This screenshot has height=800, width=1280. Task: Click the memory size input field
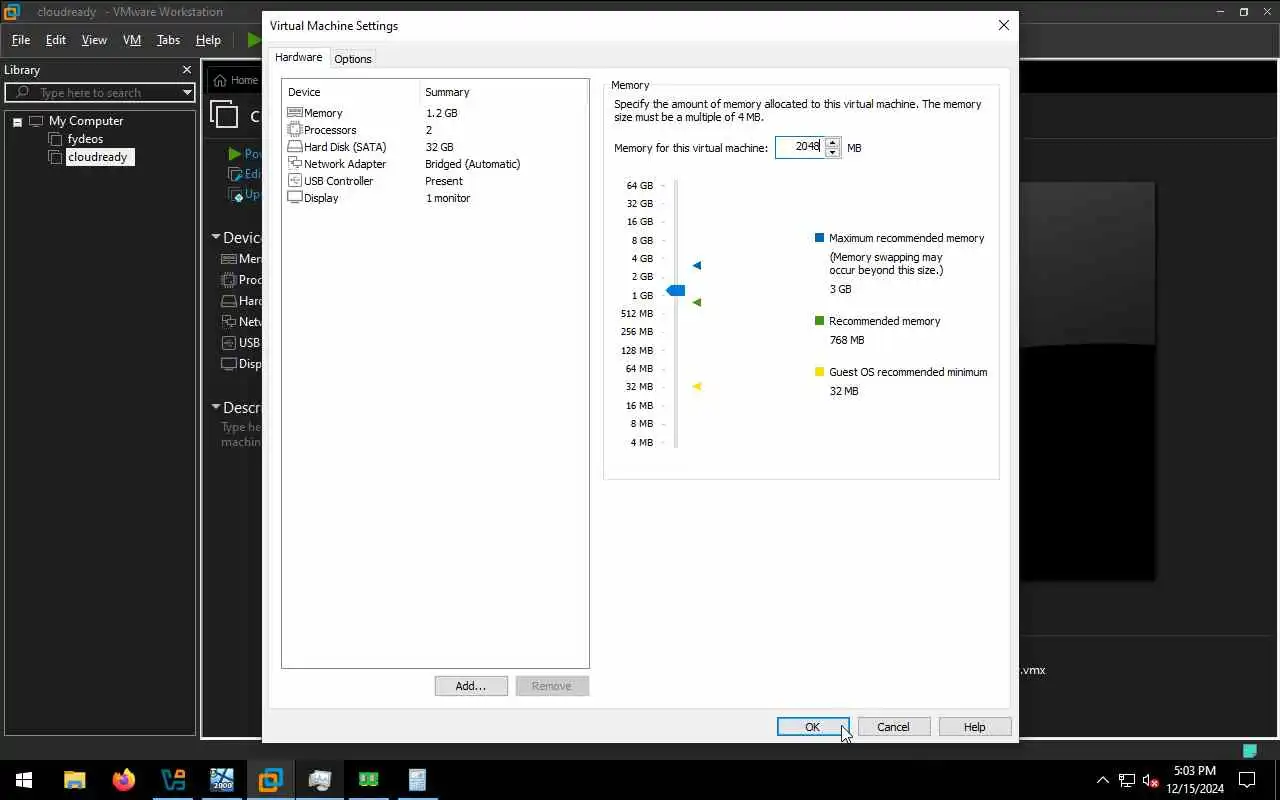point(800,148)
